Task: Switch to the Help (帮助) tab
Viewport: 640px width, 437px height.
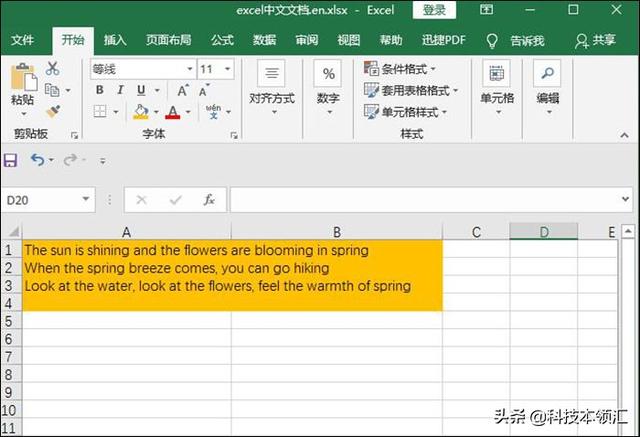Action: 391,40
